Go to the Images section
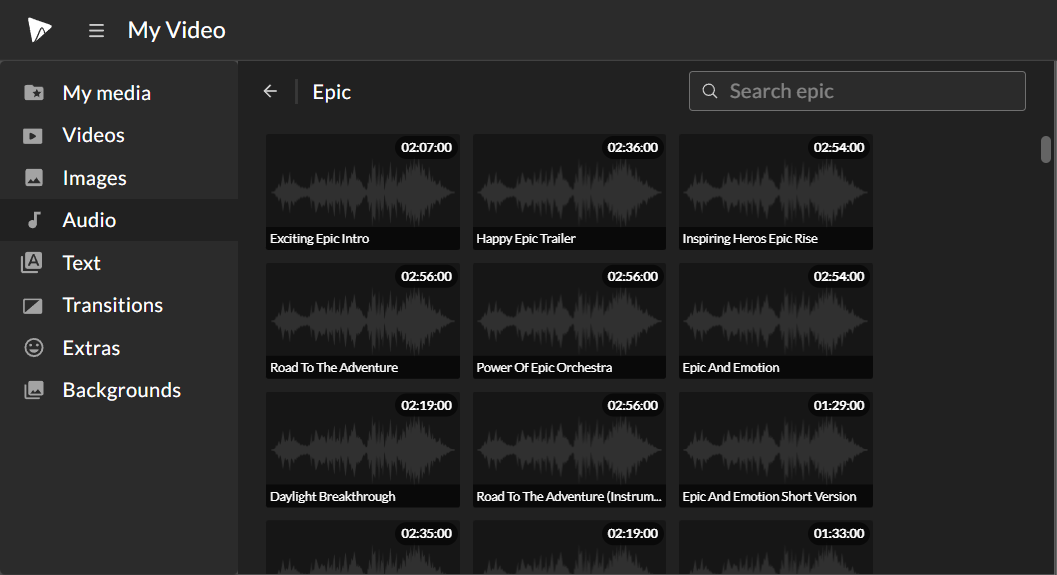This screenshot has width=1057, height=575. 119,177
